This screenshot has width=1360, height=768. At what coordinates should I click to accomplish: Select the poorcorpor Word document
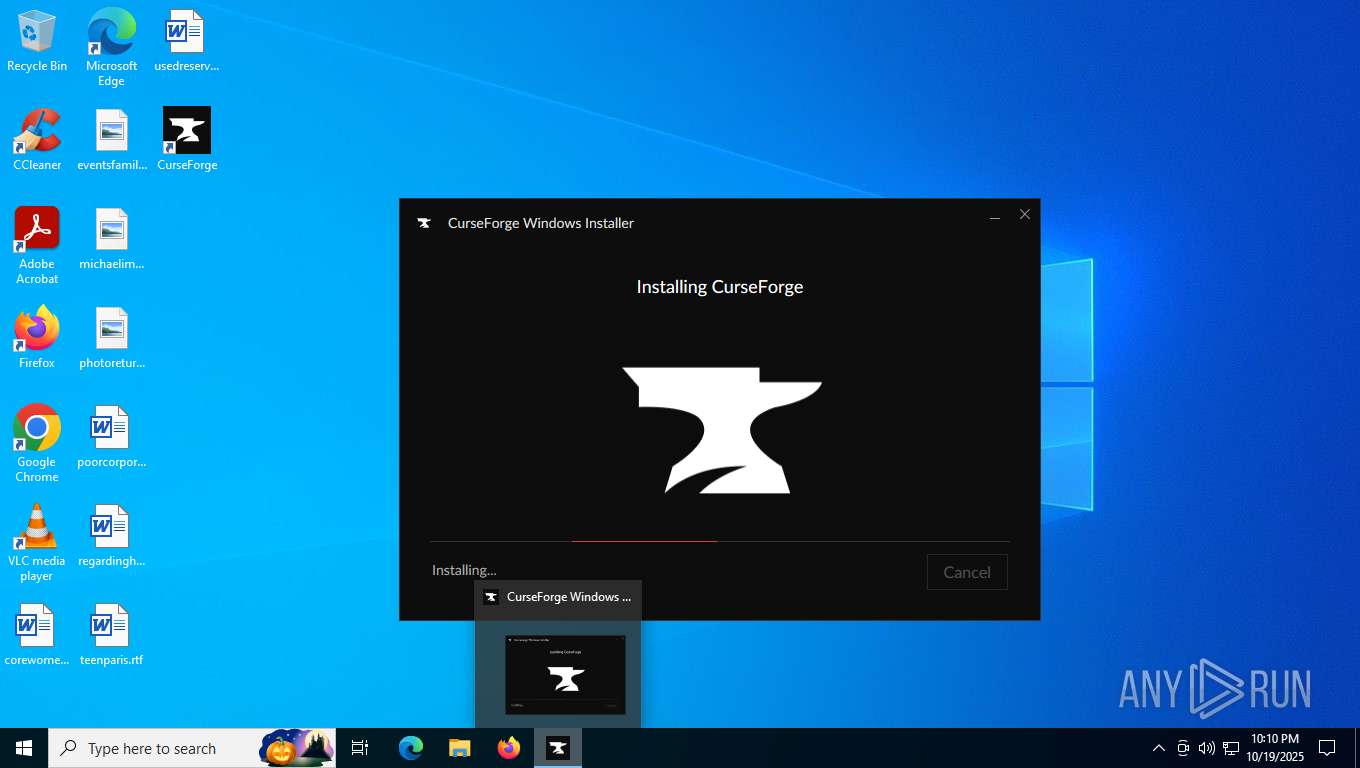112,437
